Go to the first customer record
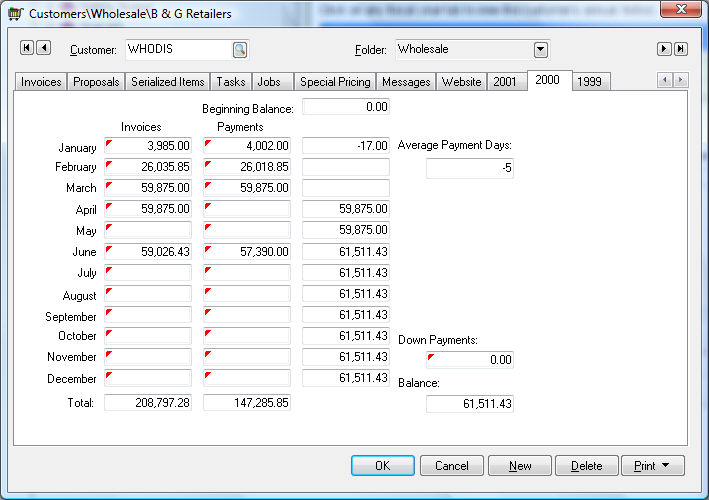Viewport: 709px width, 500px height. [27, 49]
